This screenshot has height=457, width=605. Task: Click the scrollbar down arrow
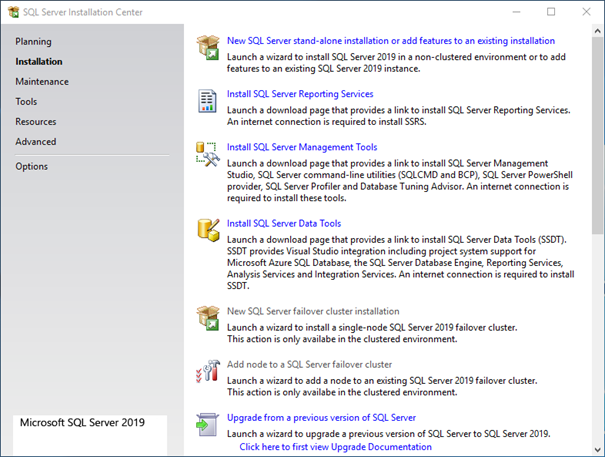pos(598,450)
